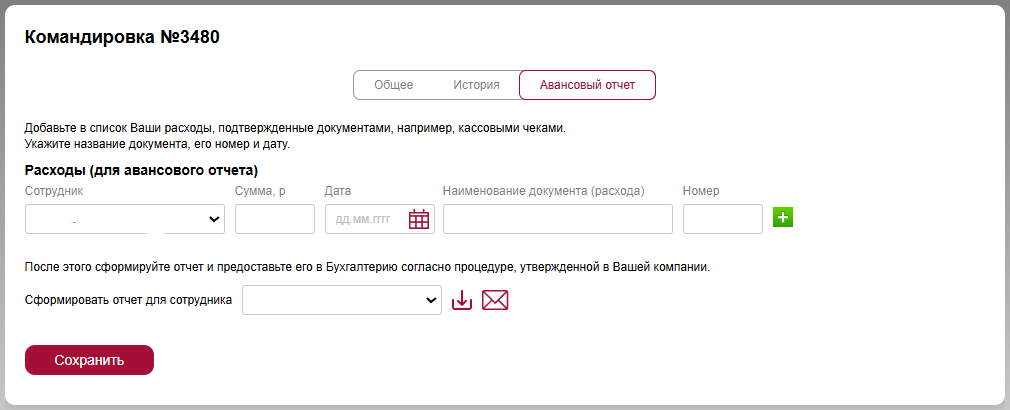
Task: Click the Сформировать отчет для сотрудника label
Action: click(x=129, y=300)
